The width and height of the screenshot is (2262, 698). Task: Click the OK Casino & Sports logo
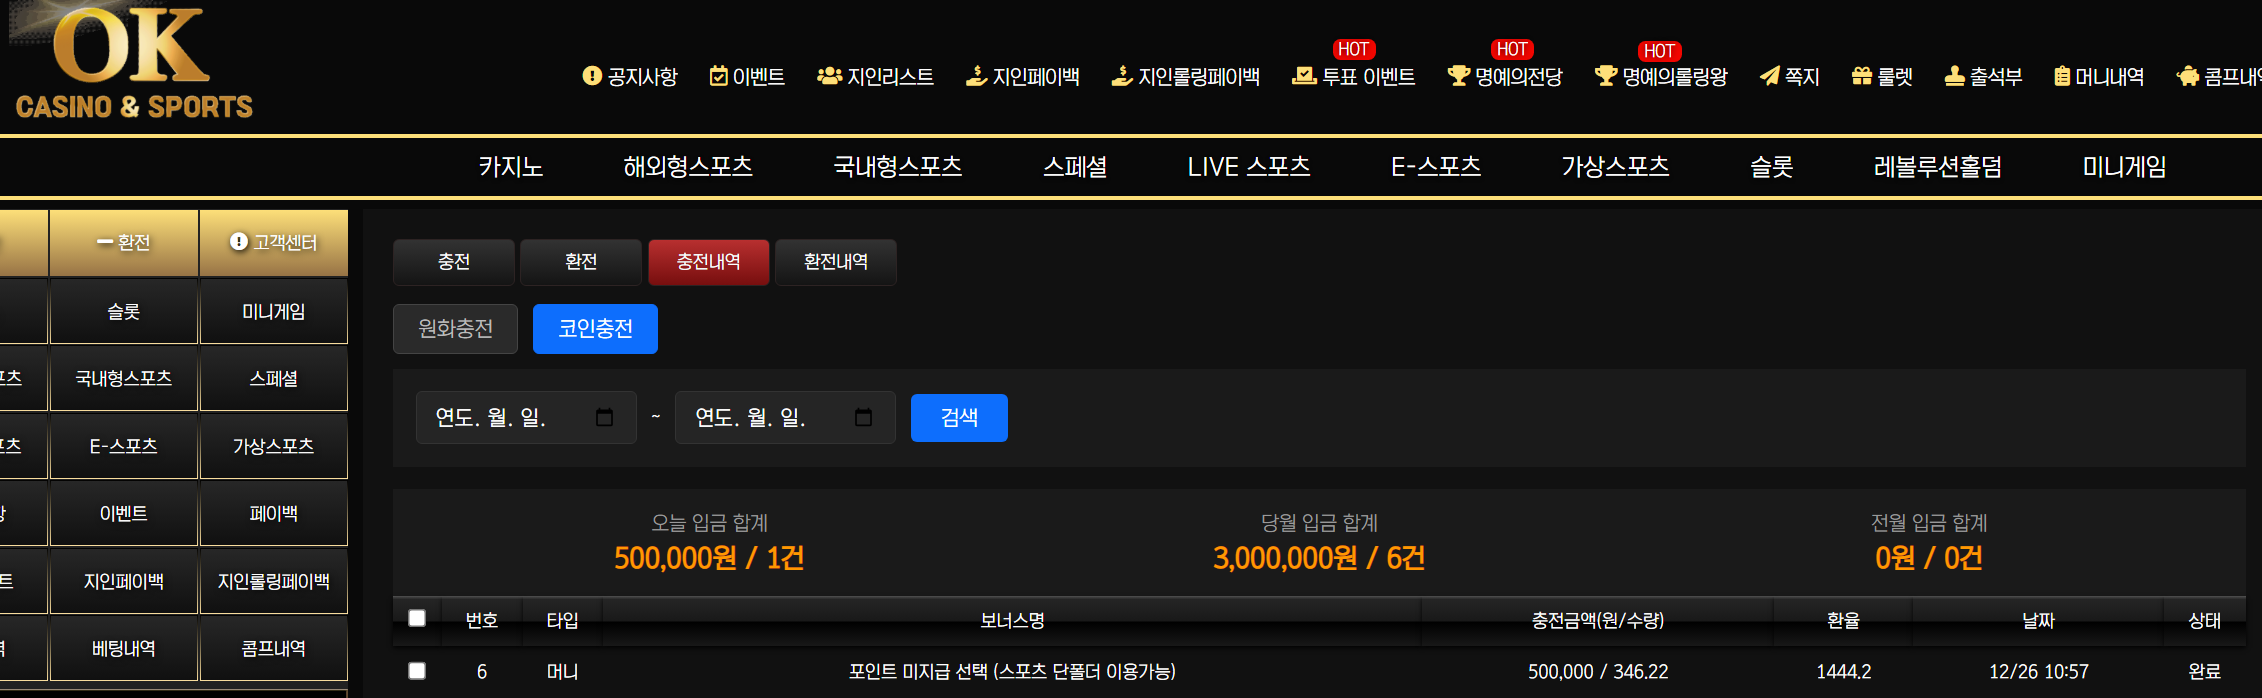(x=132, y=62)
